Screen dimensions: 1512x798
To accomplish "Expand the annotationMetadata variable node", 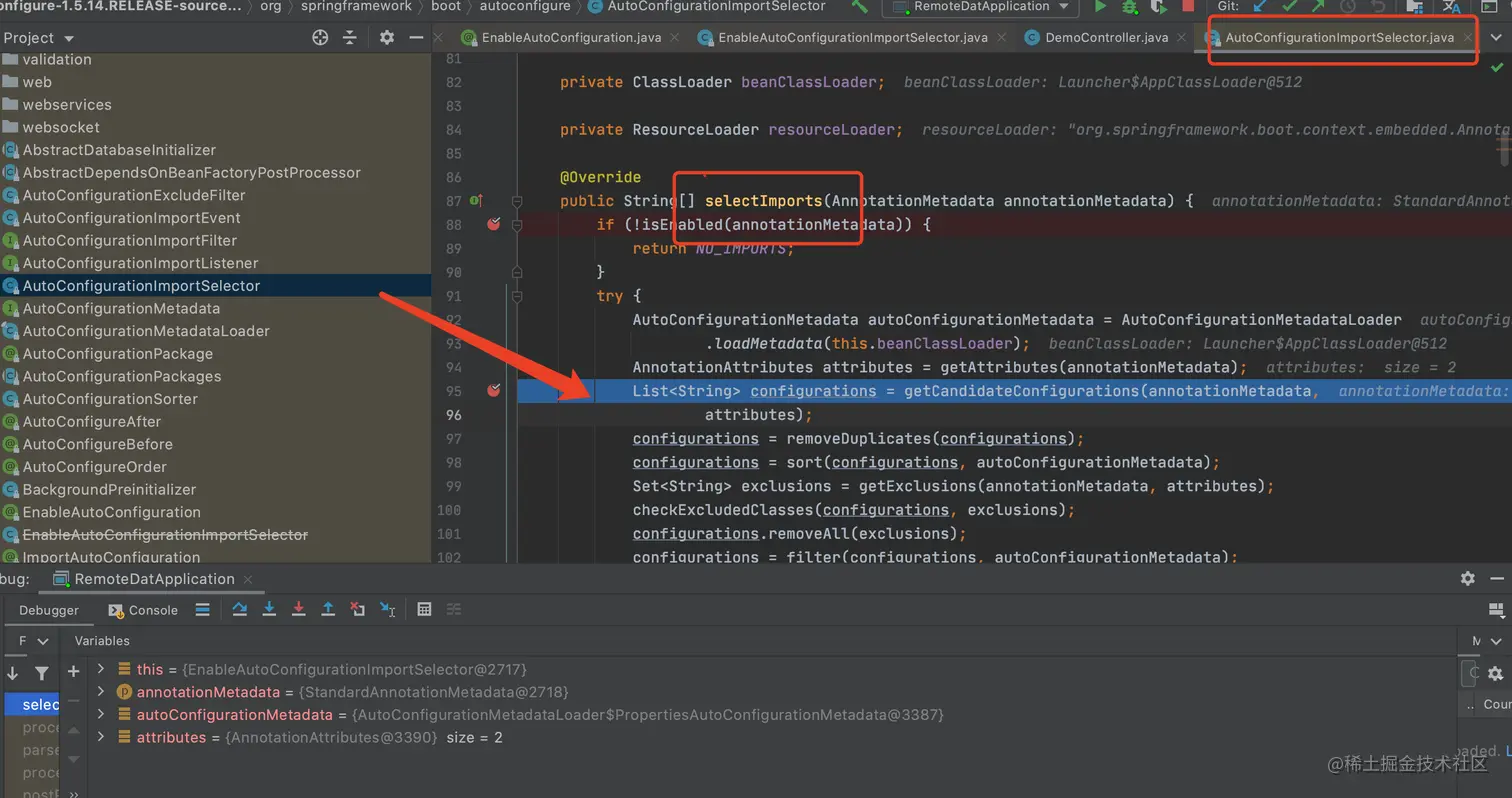I will point(101,691).
